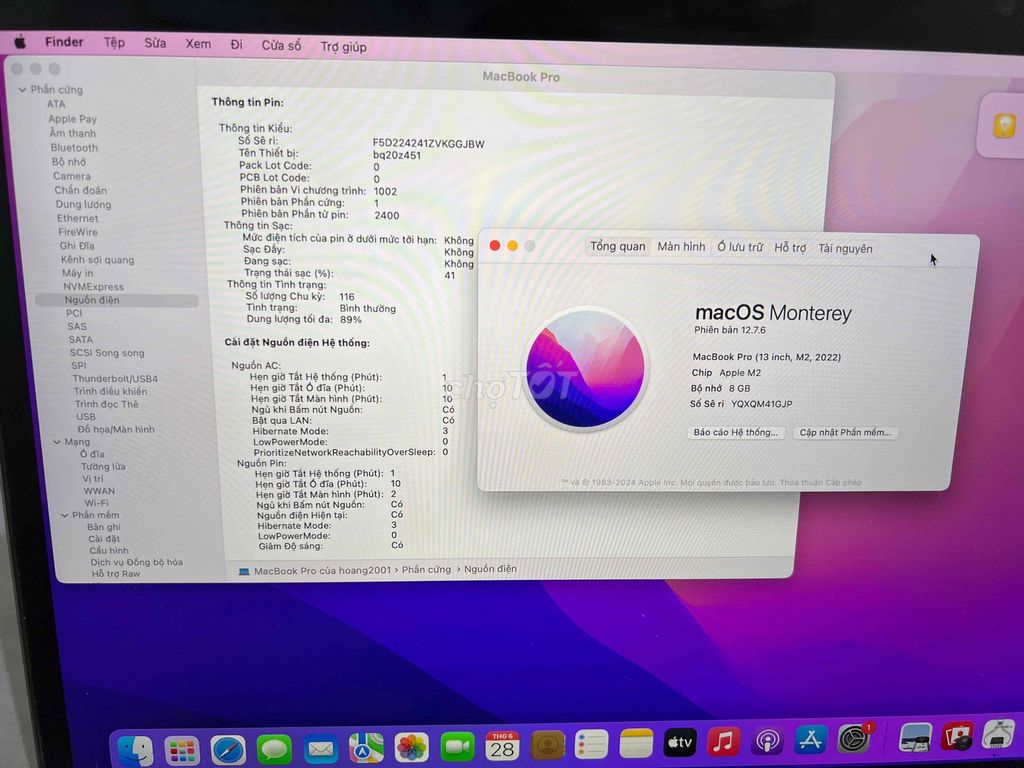The image size is (1024, 768).
Task: Click the laptop icon in path bar
Action: (244, 571)
